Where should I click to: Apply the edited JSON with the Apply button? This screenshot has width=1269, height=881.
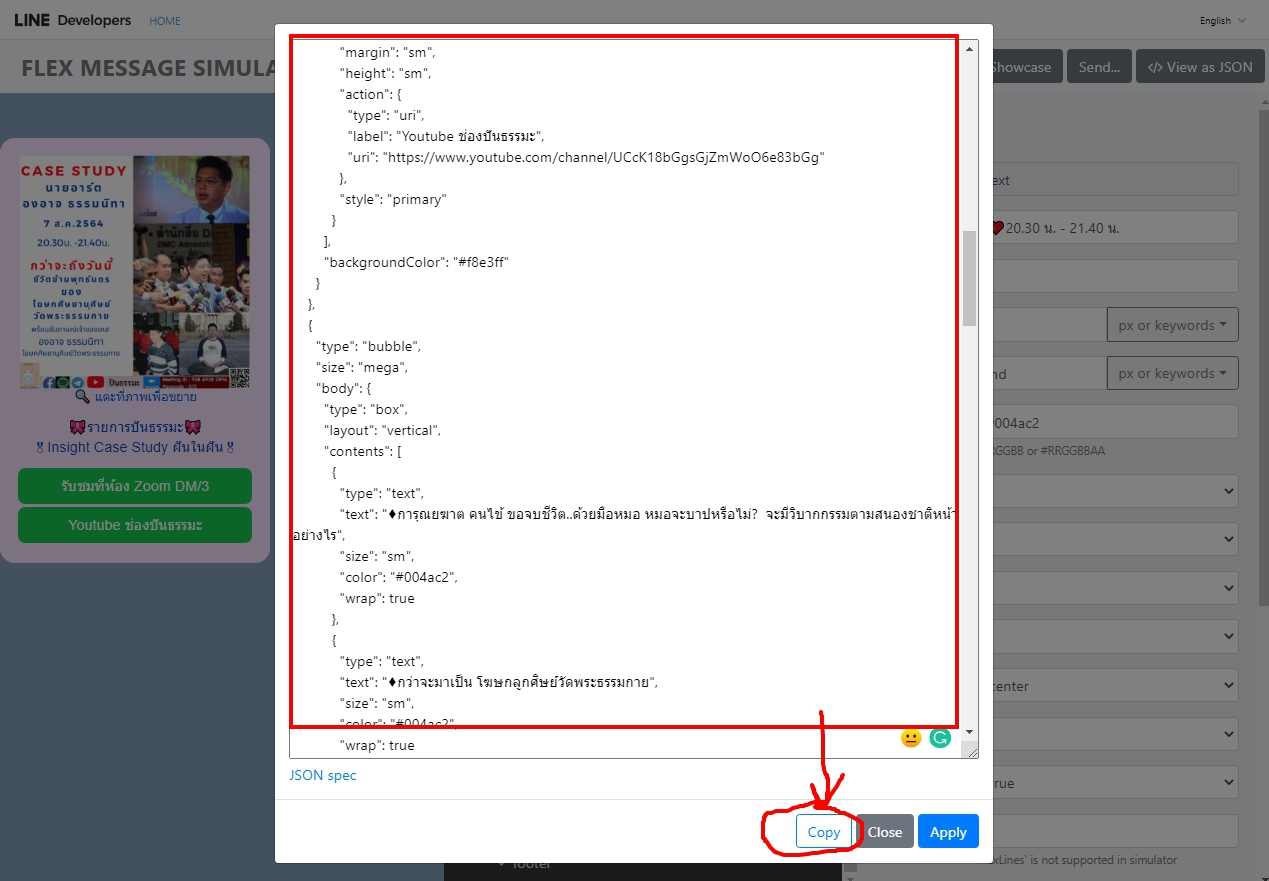pyautogui.click(x=947, y=831)
